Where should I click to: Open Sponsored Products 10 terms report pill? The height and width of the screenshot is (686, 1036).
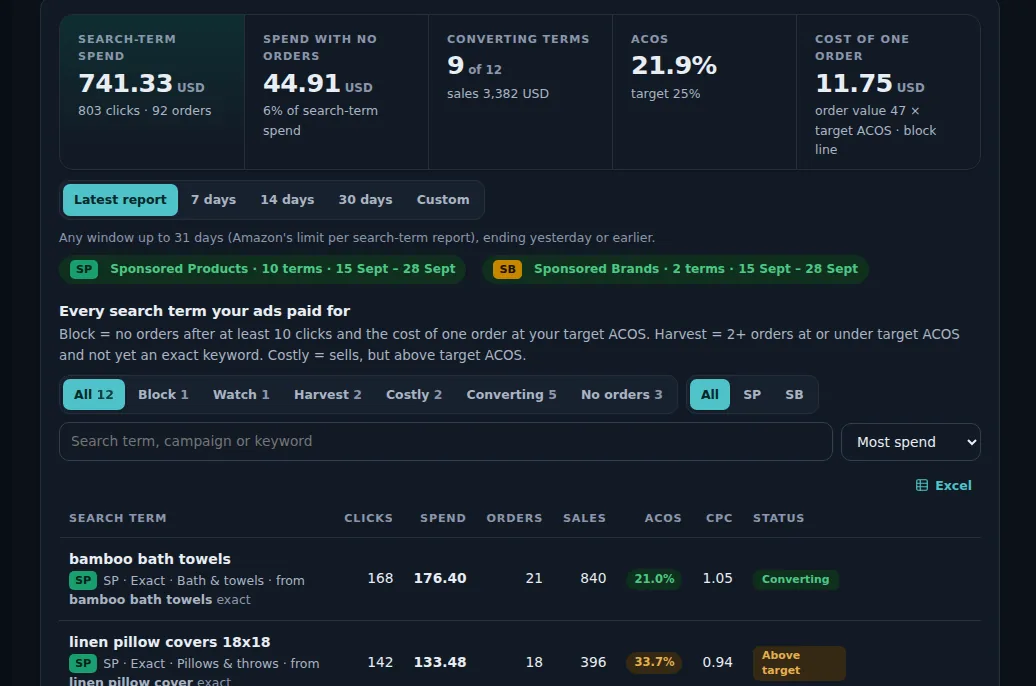[262, 269]
